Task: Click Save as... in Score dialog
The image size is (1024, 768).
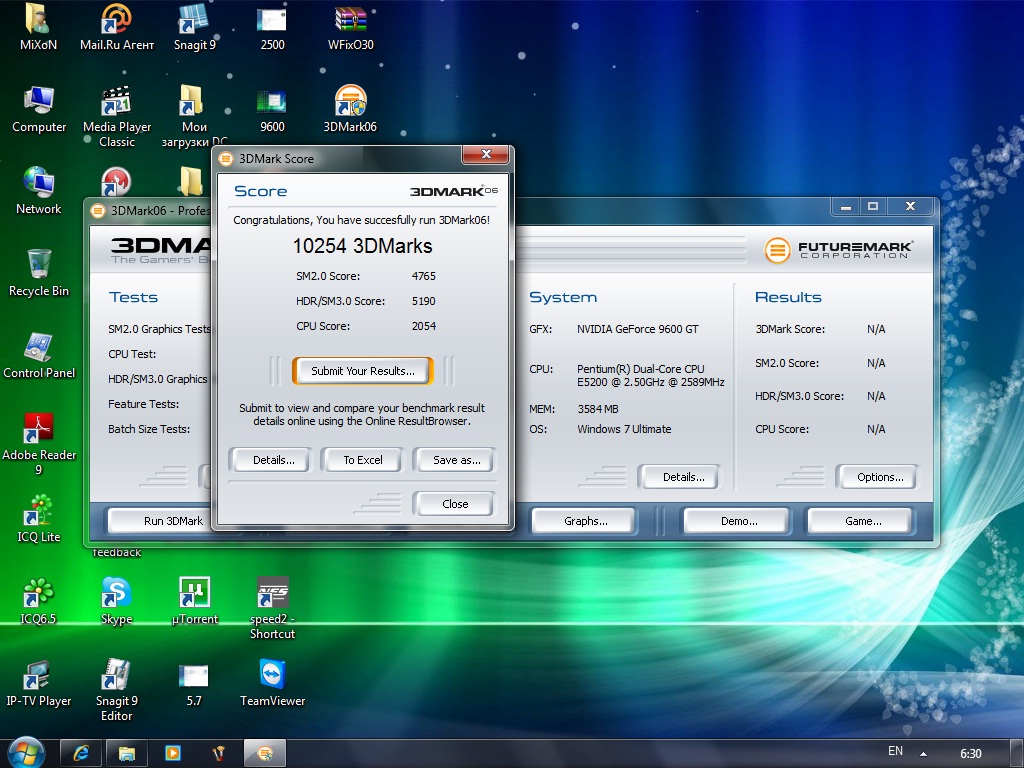Action: tap(456, 460)
